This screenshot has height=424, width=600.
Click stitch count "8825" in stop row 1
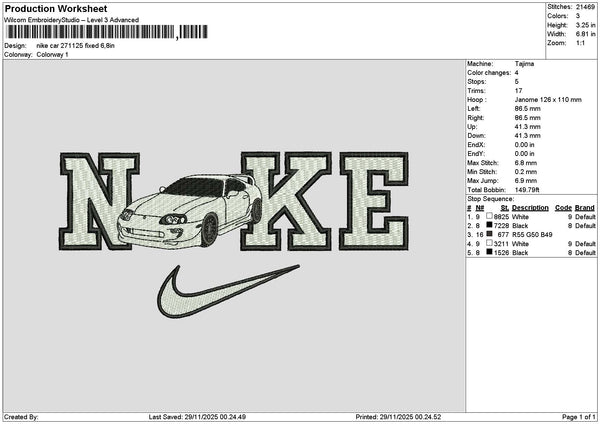(501, 217)
